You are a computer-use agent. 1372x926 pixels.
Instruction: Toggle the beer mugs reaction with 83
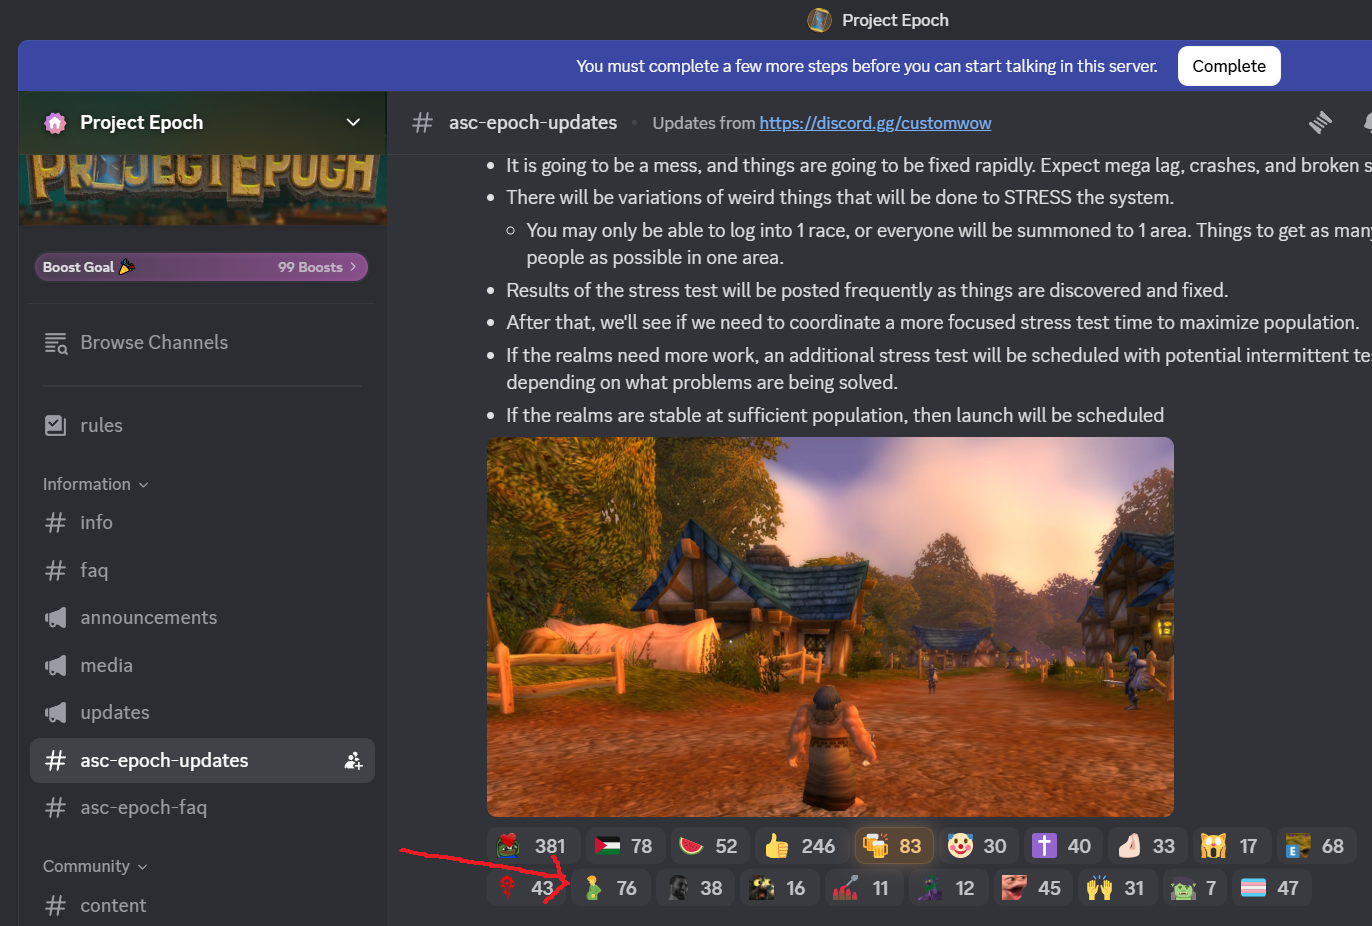coord(894,846)
